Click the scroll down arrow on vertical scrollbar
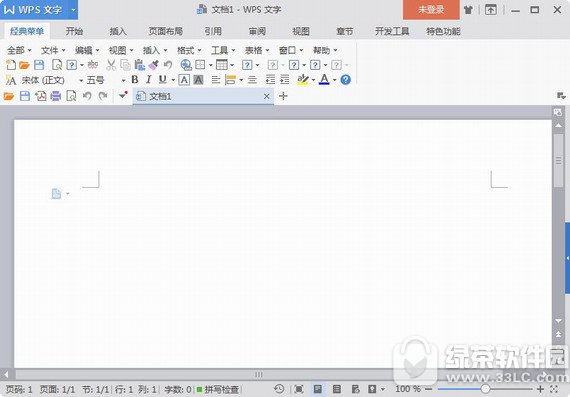This screenshot has height=397, width=570. pos(558,321)
